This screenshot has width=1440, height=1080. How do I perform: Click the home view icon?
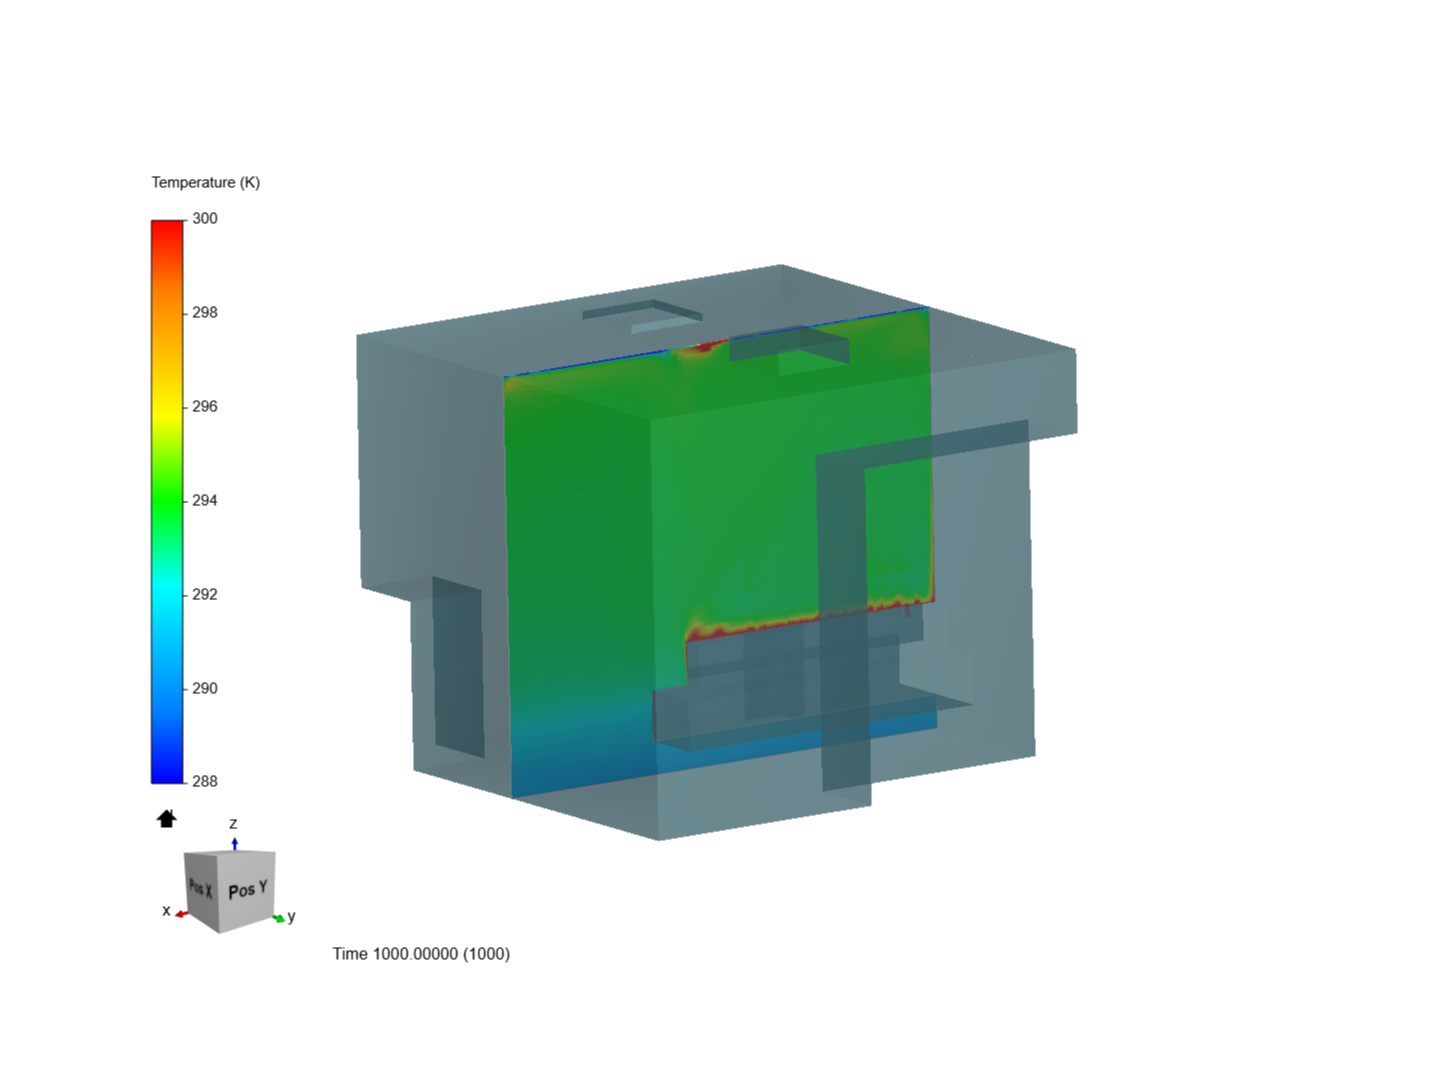(166, 818)
